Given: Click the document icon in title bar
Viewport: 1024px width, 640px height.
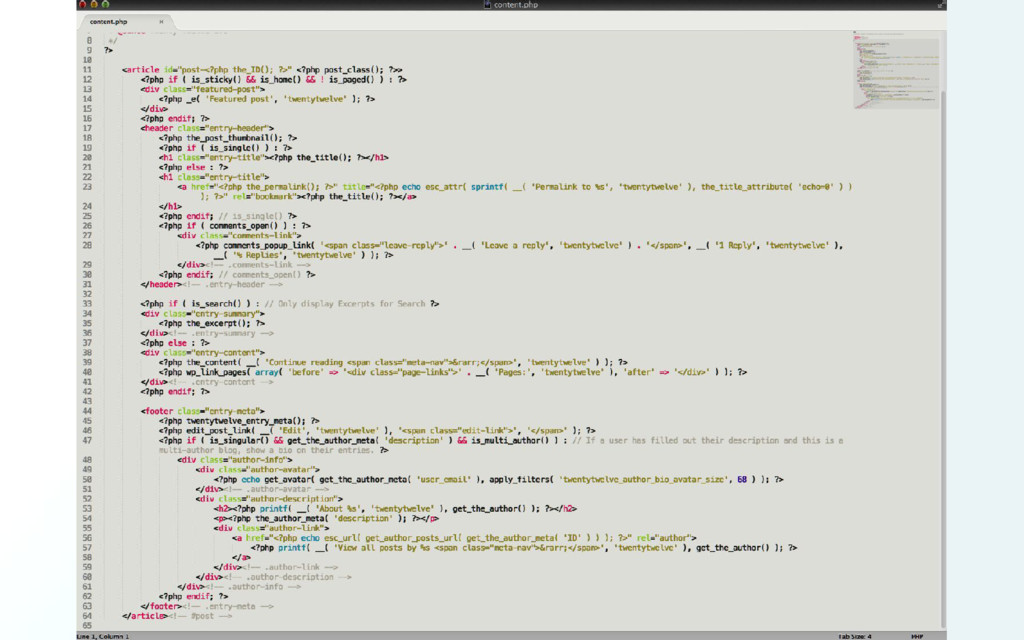Looking at the screenshot, I should click(x=487, y=5).
